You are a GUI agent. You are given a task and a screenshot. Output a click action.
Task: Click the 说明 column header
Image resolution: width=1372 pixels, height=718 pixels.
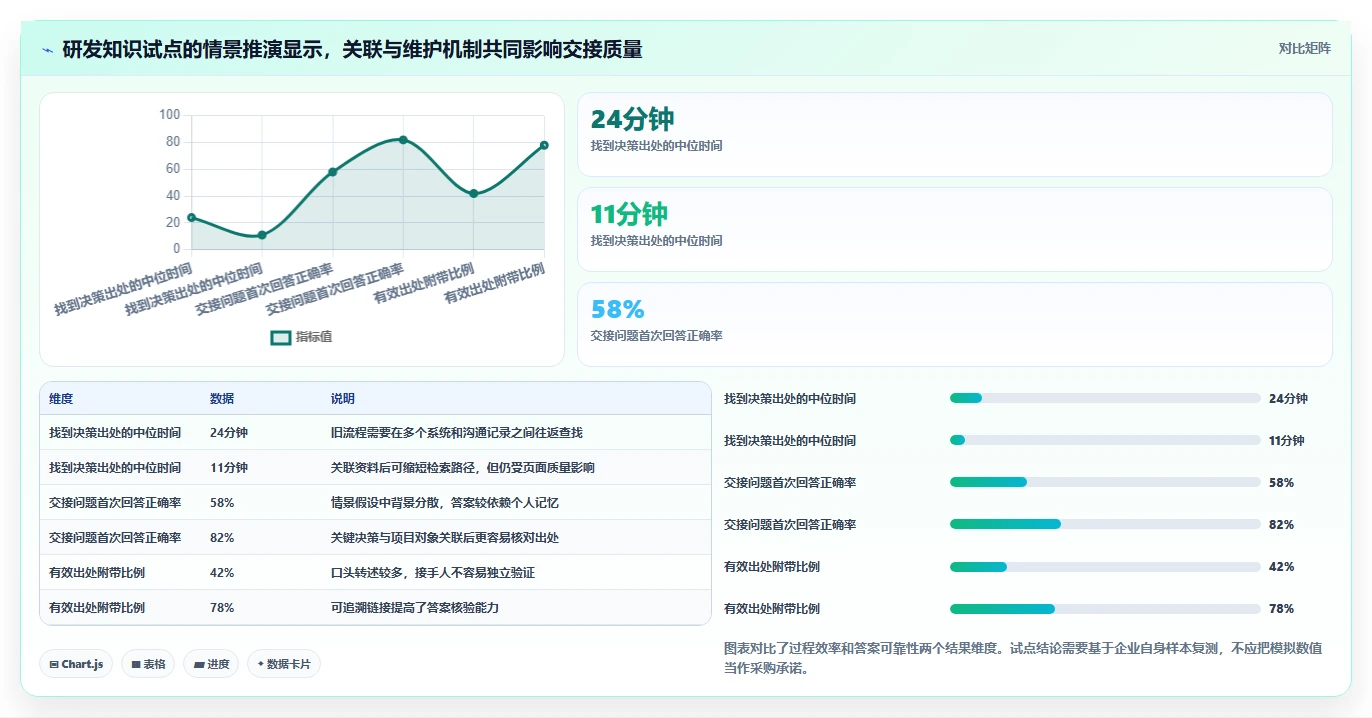pyautogui.click(x=343, y=399)
